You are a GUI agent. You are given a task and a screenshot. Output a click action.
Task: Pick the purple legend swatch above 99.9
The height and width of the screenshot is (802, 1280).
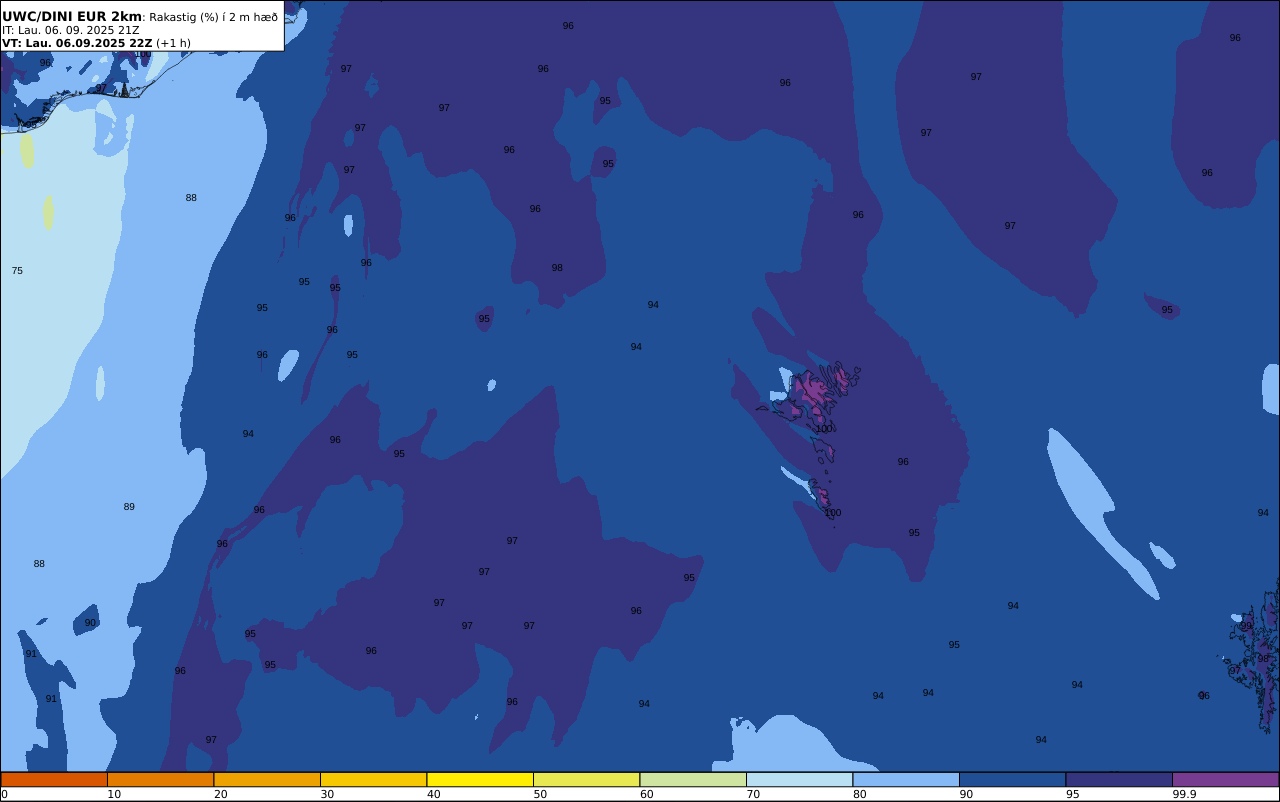click(x=1225, y=779)
